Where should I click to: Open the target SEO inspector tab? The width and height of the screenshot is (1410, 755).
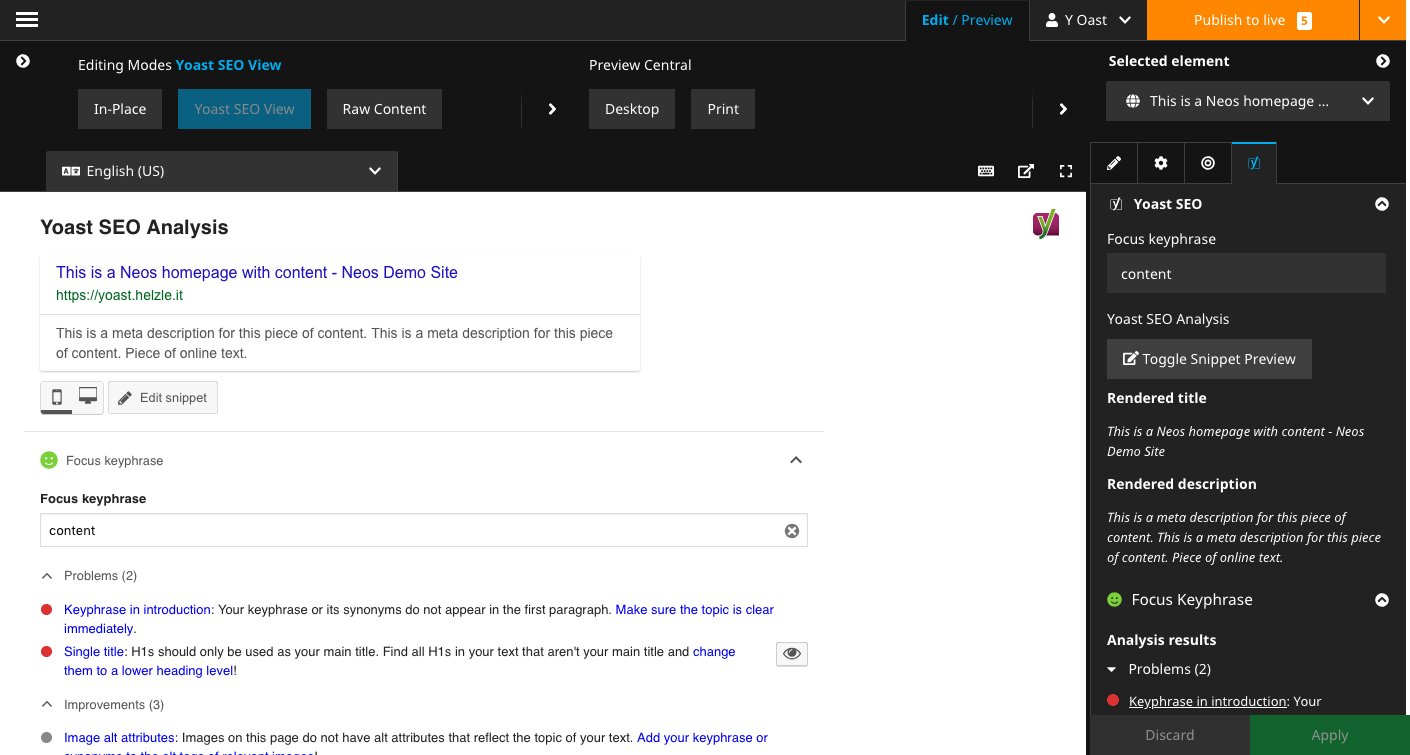(1208, 163)
